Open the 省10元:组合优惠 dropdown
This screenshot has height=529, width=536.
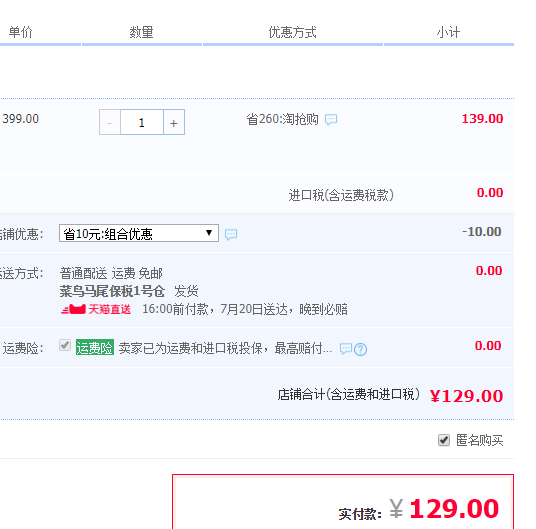click(139, 233)
